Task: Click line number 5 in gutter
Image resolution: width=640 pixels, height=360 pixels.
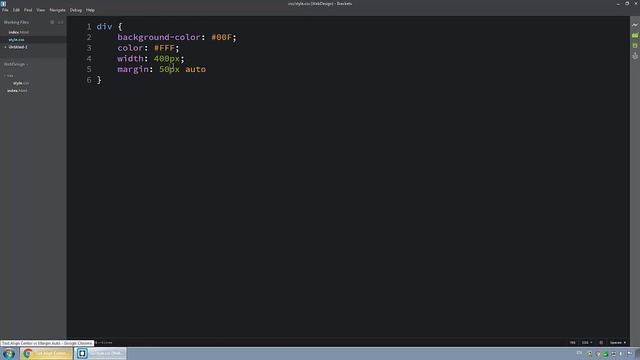Action: (x=89, y=69)
